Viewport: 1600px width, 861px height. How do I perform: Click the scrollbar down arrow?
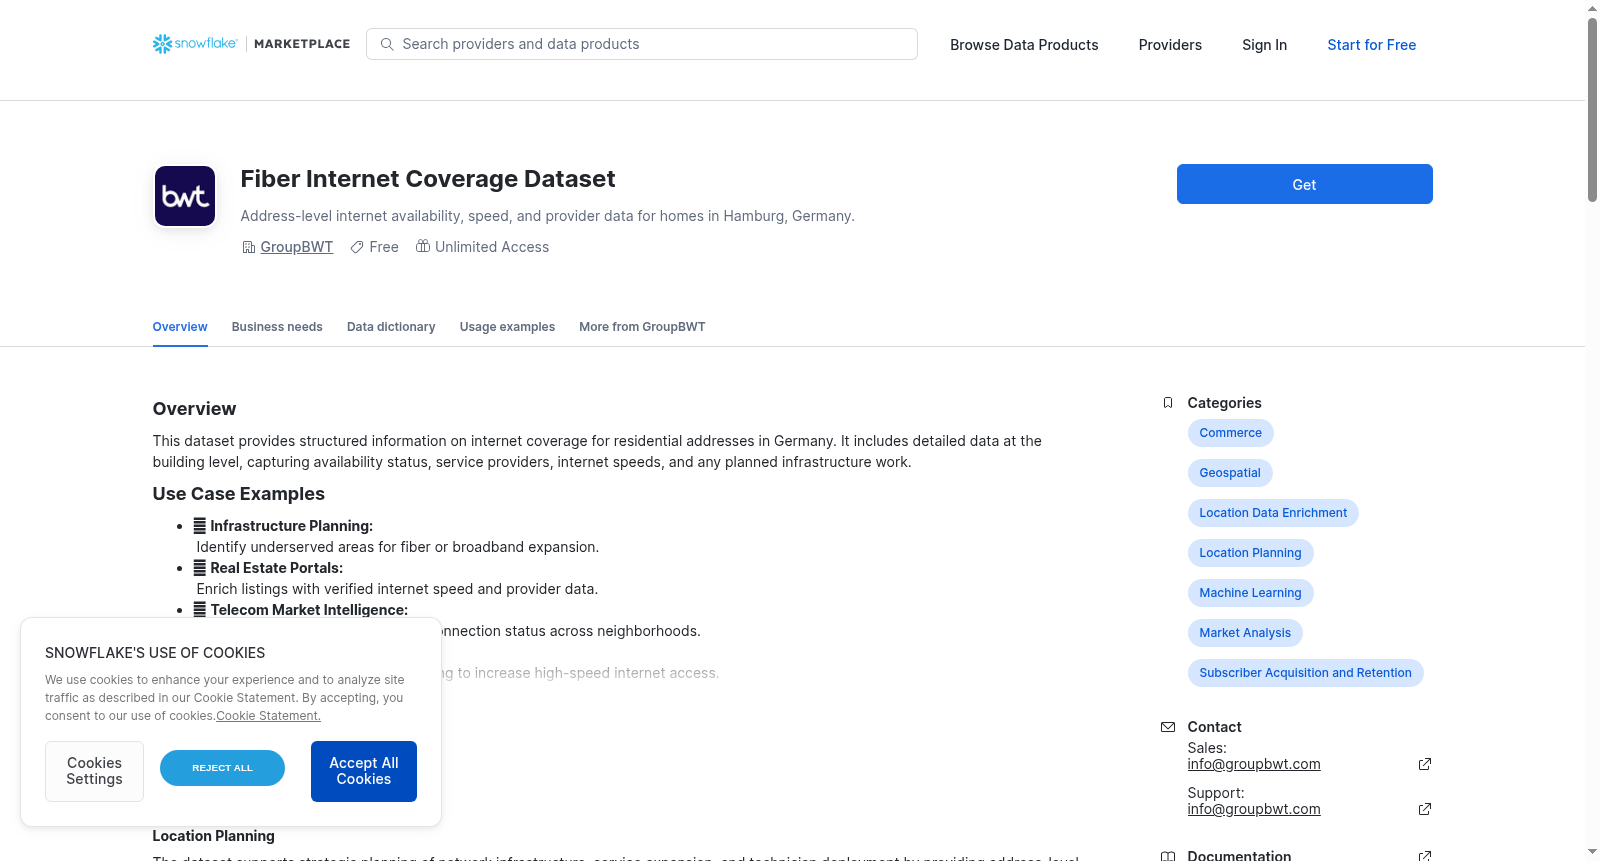coord(1592,853)
